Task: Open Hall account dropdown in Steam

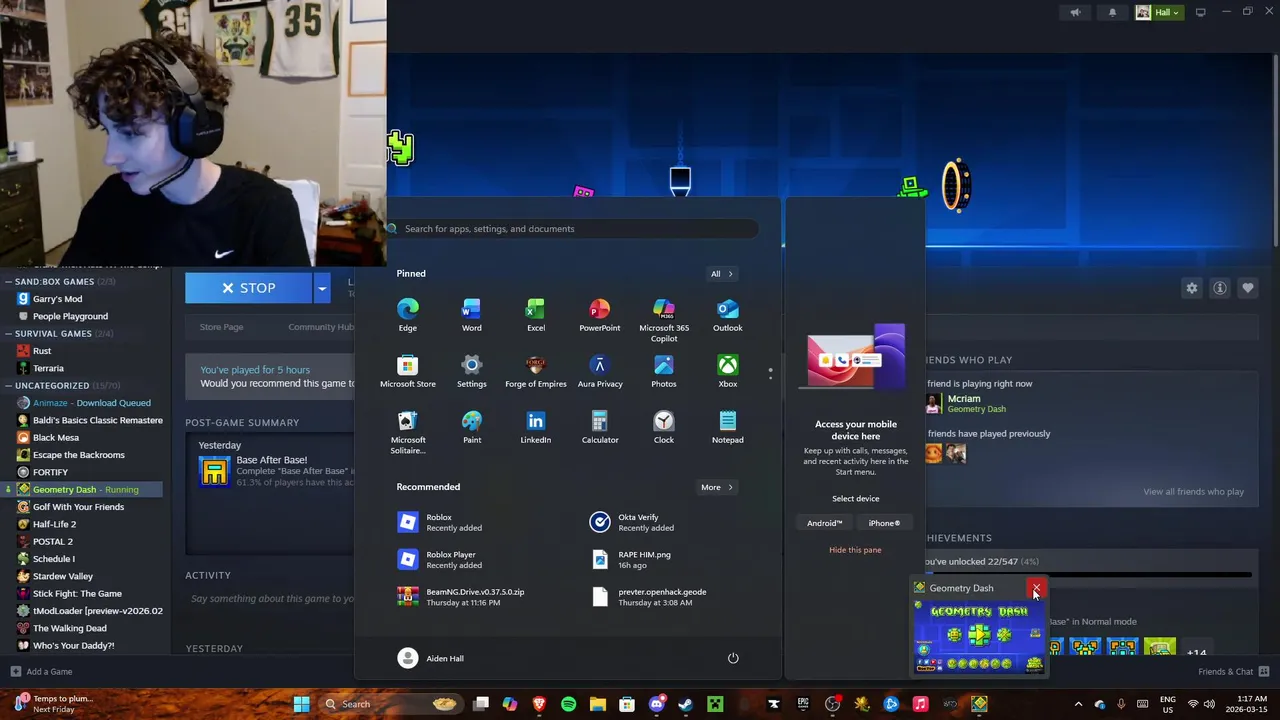Action: (x=1158, y=12)
